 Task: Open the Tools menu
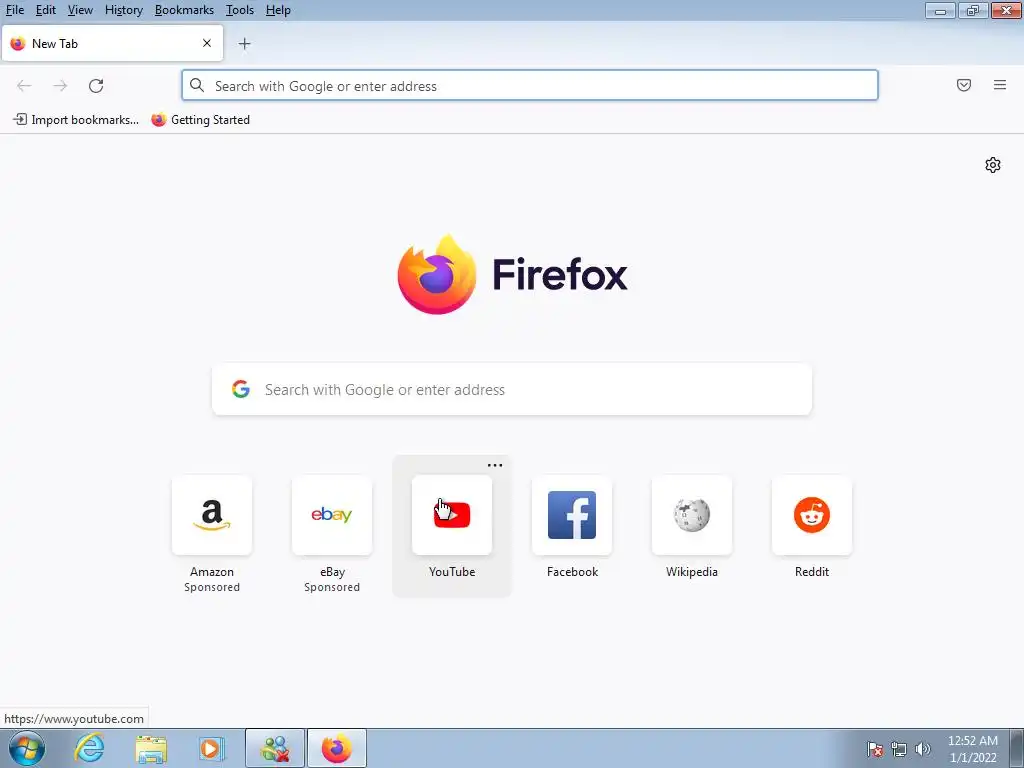(x=240, y=10)
